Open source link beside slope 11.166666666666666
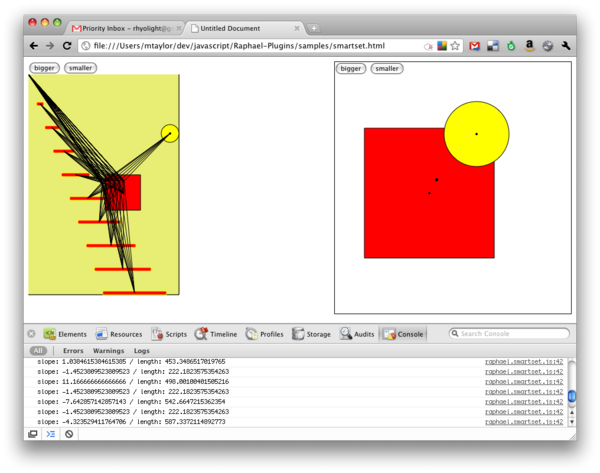Viewport: 600px width, 473px height. (x=524, y=382)
